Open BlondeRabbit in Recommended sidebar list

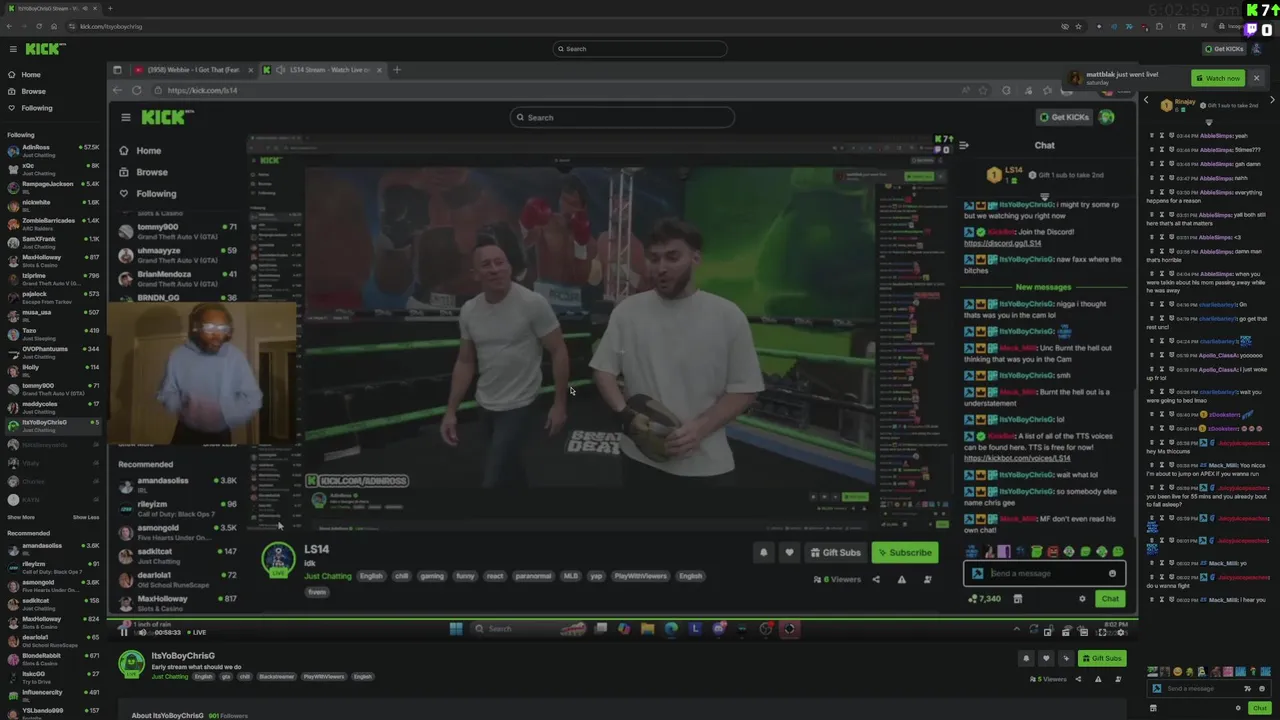point(52,659)
